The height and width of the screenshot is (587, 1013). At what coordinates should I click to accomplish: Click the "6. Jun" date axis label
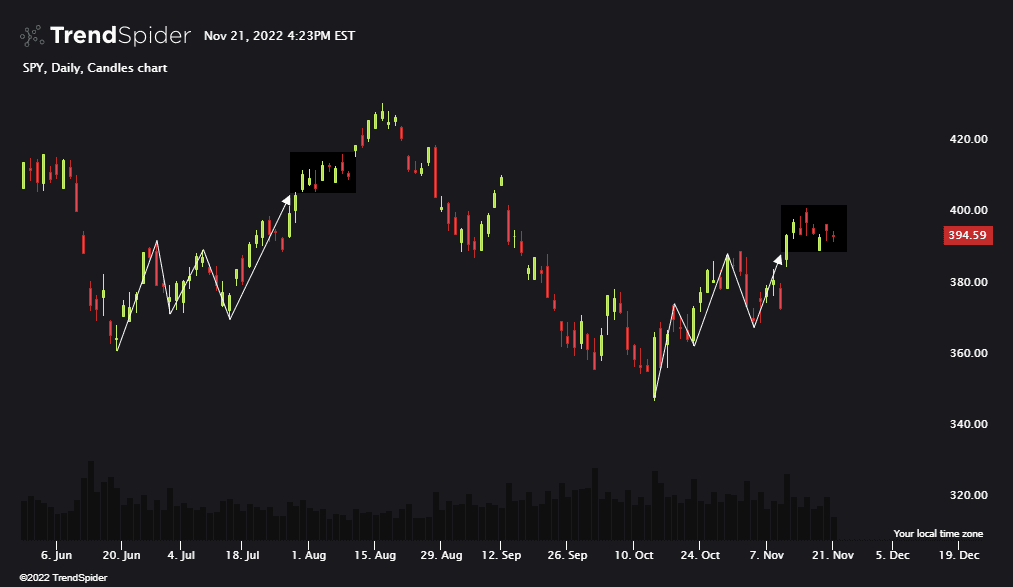(56, 555)
